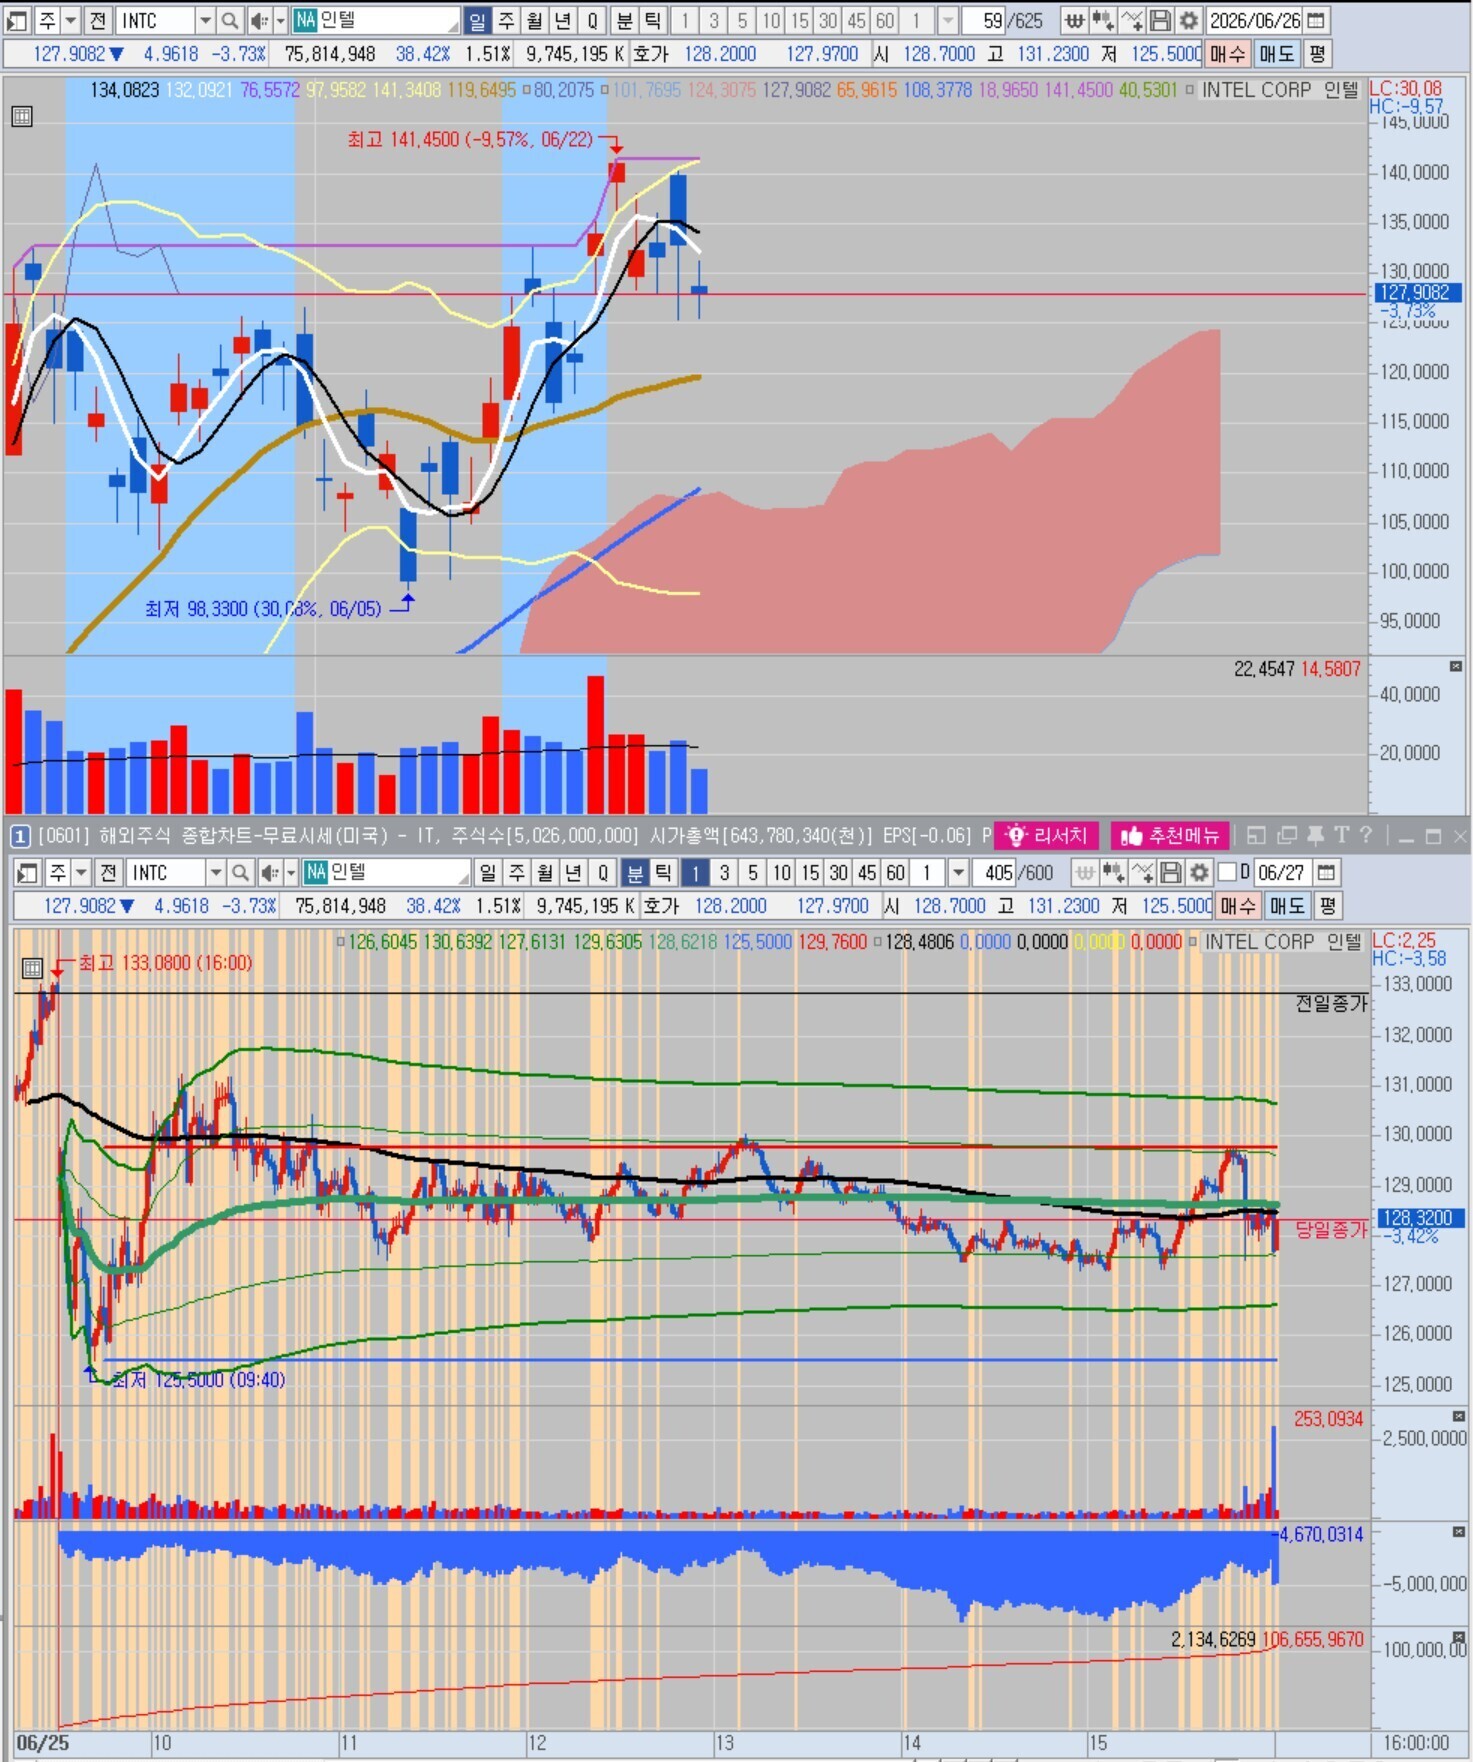Click the 매수 buy button in top chart
This screenshot has width=1473, height=1762.
coord(1227,53)
